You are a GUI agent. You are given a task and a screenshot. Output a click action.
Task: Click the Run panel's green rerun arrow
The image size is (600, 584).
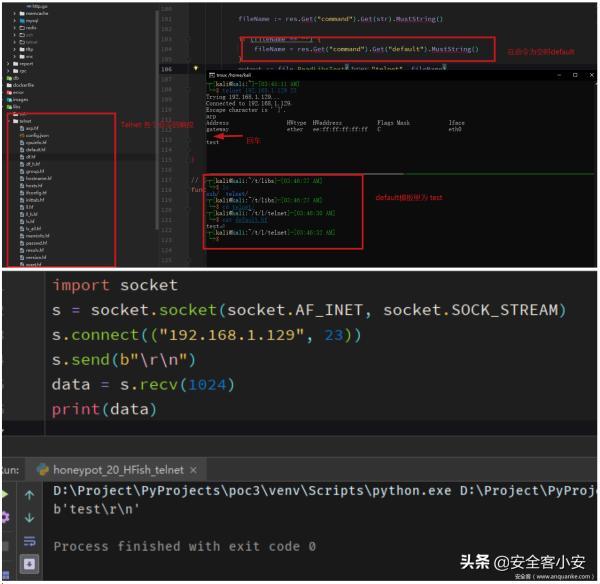click(x=6, y=493)
